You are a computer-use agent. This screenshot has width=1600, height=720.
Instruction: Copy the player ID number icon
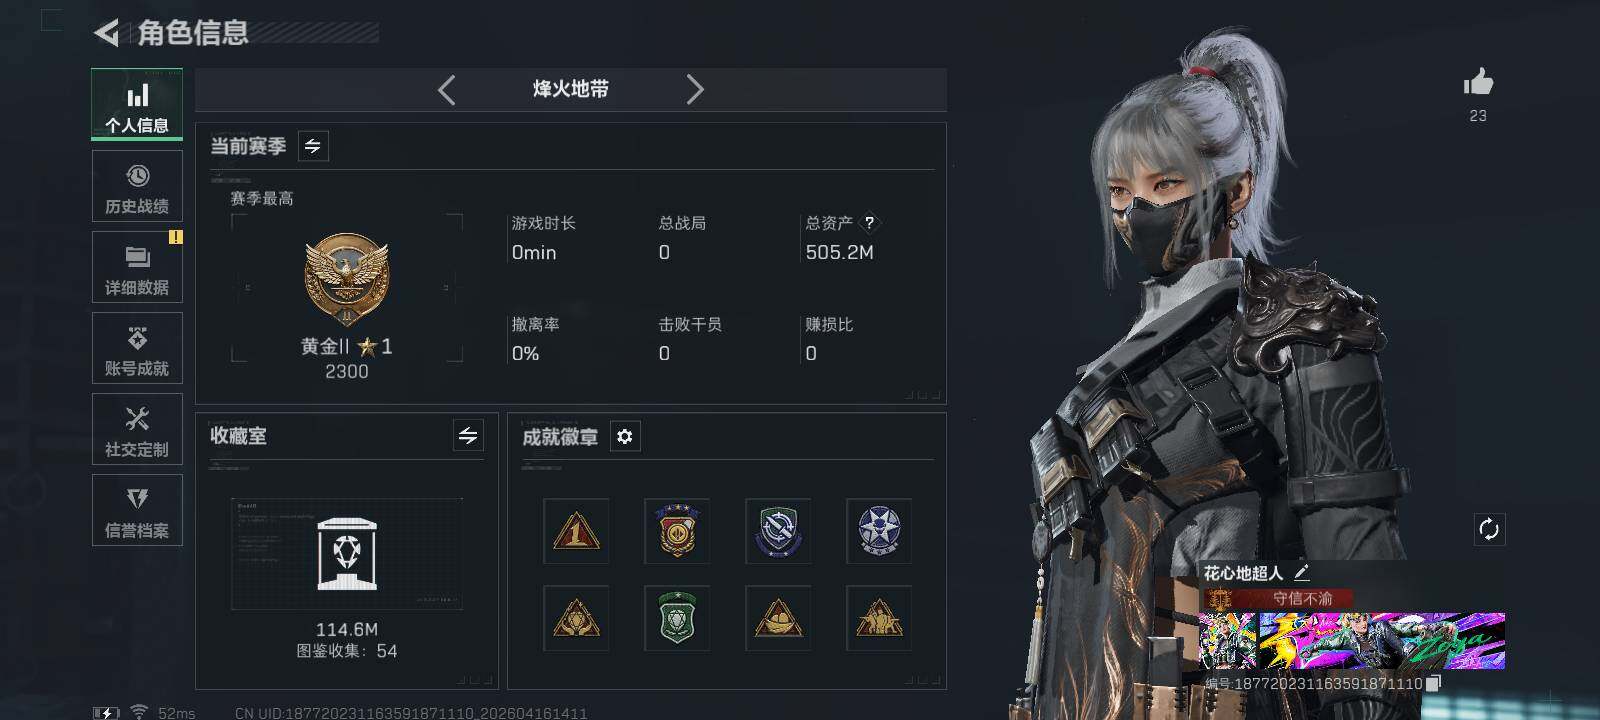tap(1433, 683)
